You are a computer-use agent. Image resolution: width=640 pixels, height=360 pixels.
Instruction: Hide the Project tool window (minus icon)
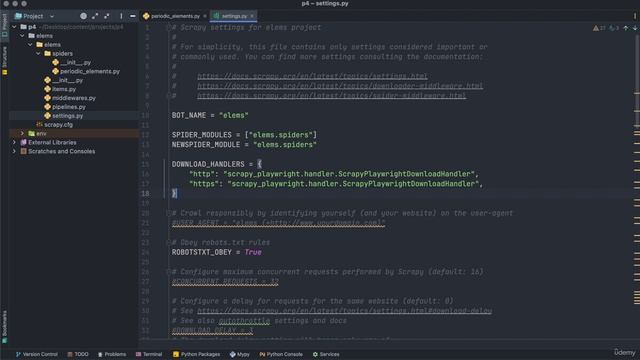[x=133, y=16]
